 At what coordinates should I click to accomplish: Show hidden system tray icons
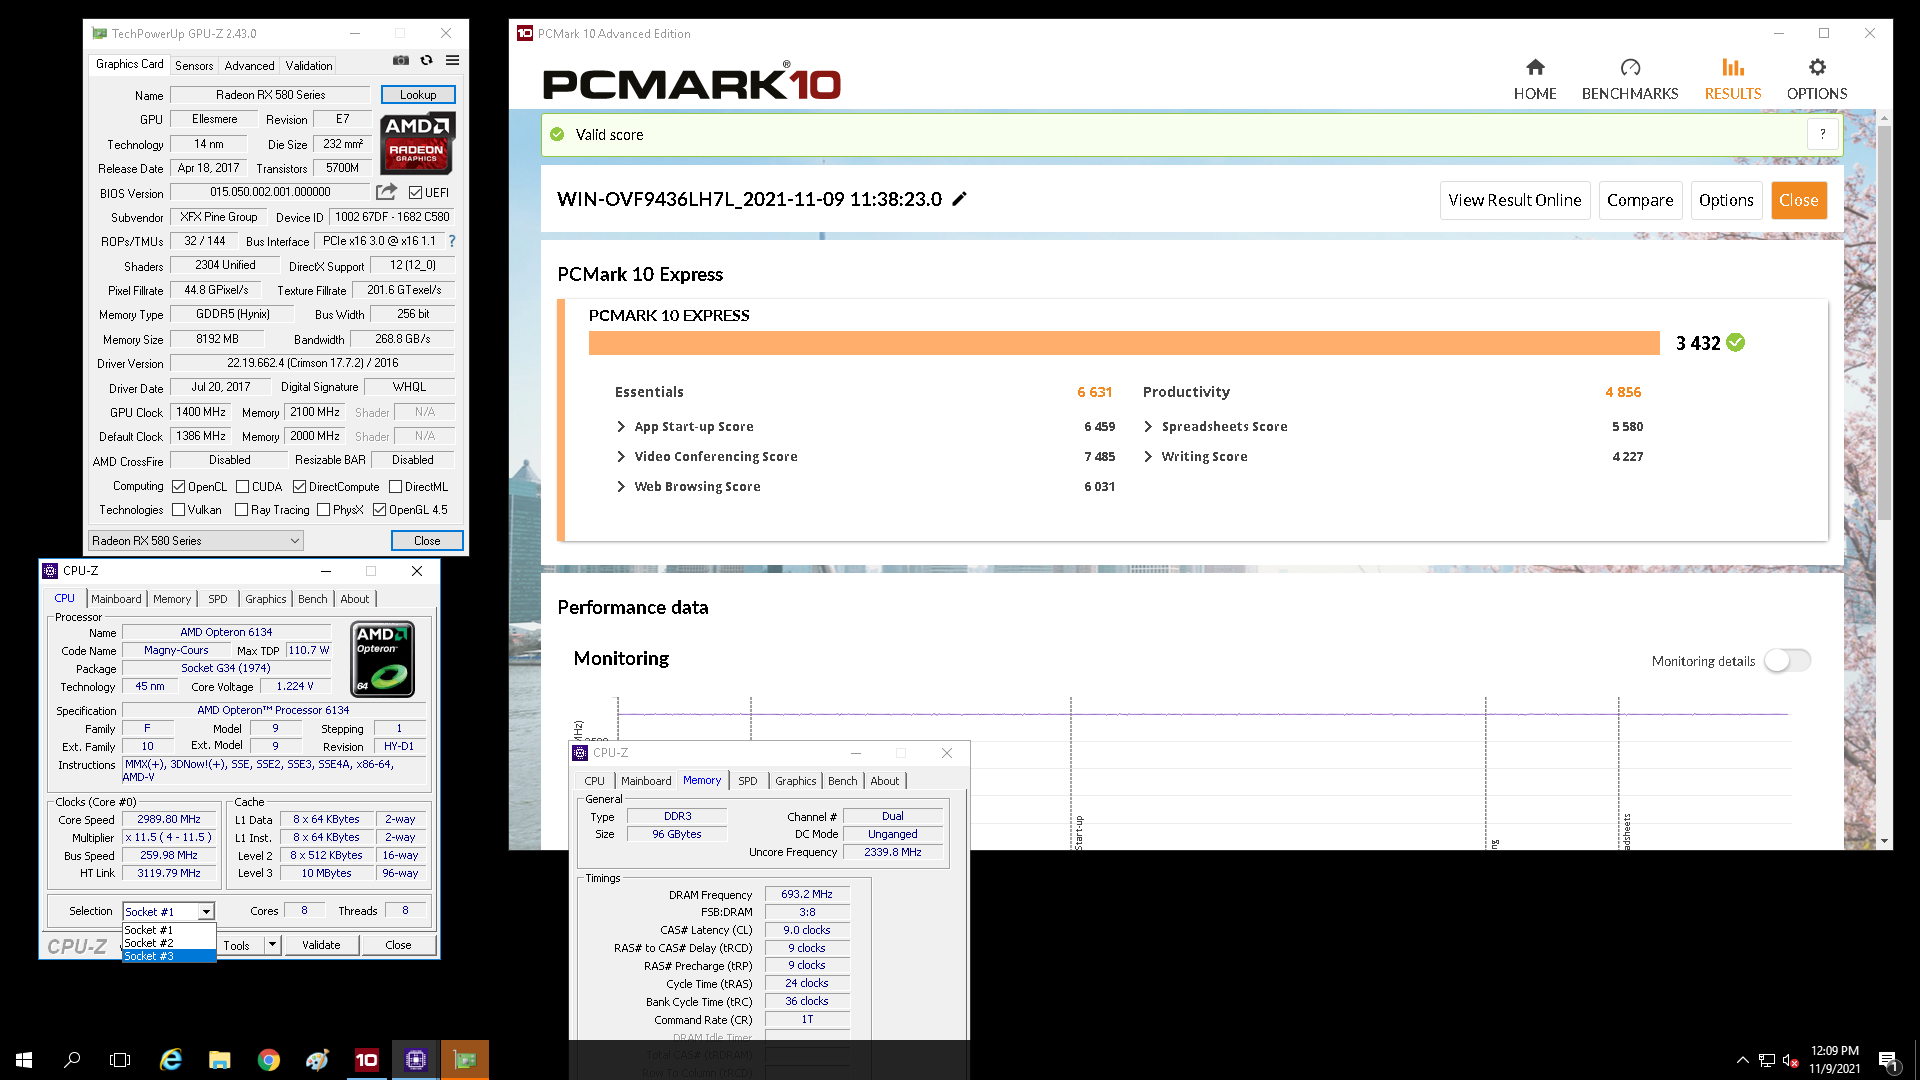coord(1743,1060)
